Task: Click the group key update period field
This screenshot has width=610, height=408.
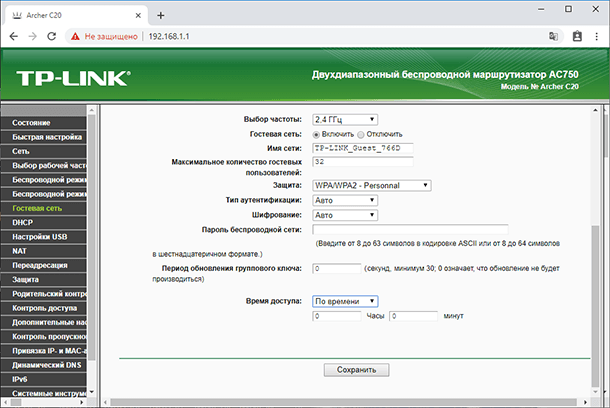Action: tap(337, 268)
